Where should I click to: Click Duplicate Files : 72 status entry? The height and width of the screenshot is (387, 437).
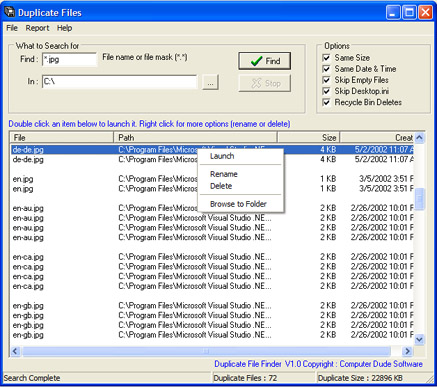[245, 378]
